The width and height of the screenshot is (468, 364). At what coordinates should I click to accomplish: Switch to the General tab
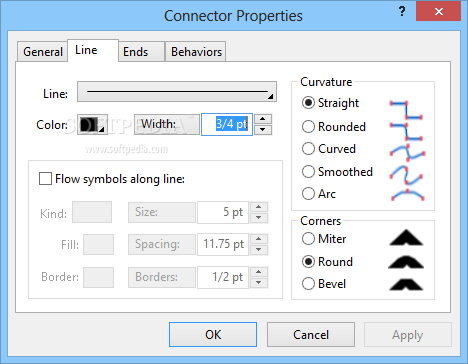(43, 52)
